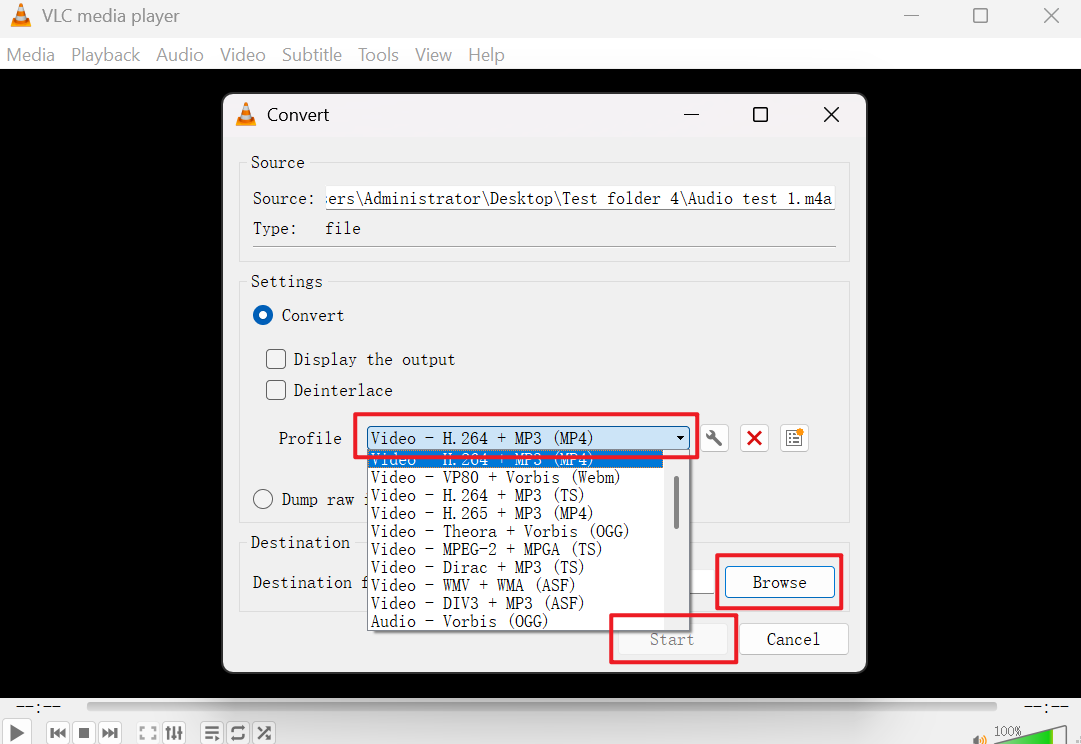The width and height of the screenshot is (1081, 744).
Task: Open the Playback menu
Action: 105,54
